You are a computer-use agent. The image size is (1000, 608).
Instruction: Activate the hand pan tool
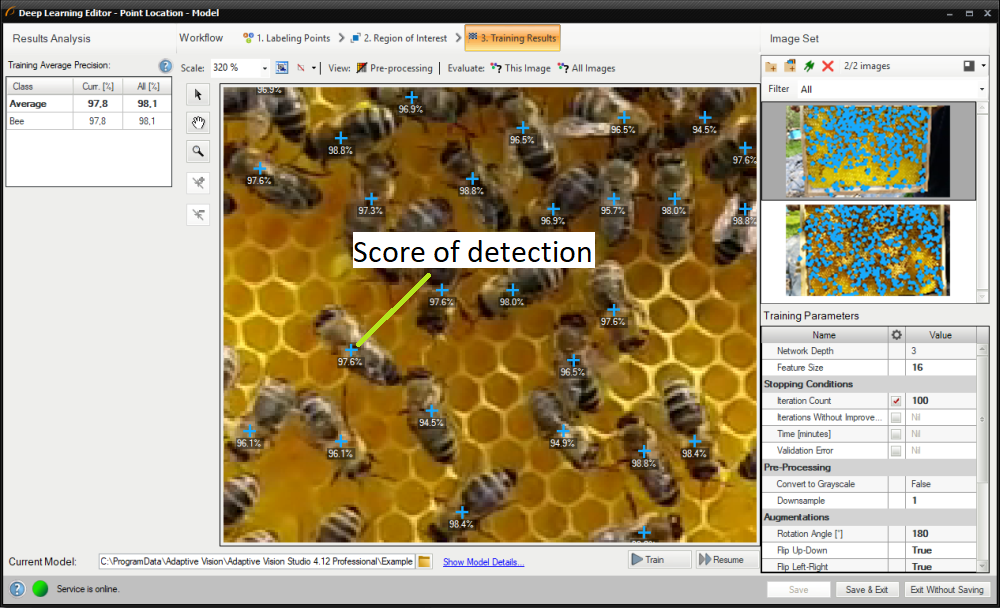(198, 123)
